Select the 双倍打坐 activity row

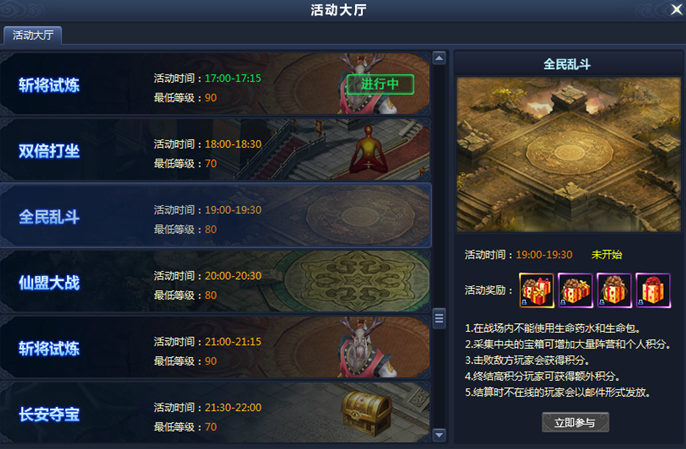click(x=215, y=150)
